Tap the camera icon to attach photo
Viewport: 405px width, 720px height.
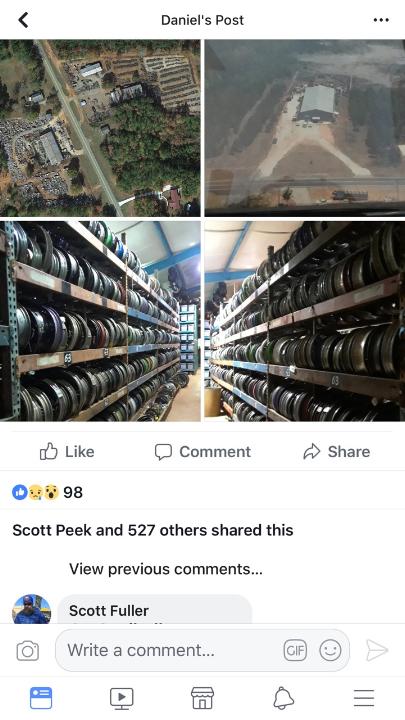[x=28, y=651]
